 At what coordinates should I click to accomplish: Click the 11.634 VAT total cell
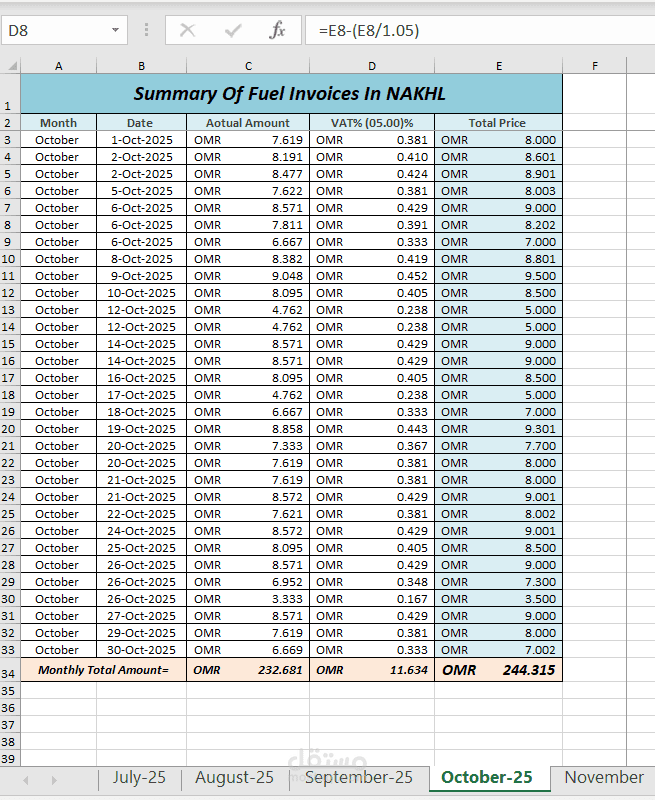(x=372, y=670)
